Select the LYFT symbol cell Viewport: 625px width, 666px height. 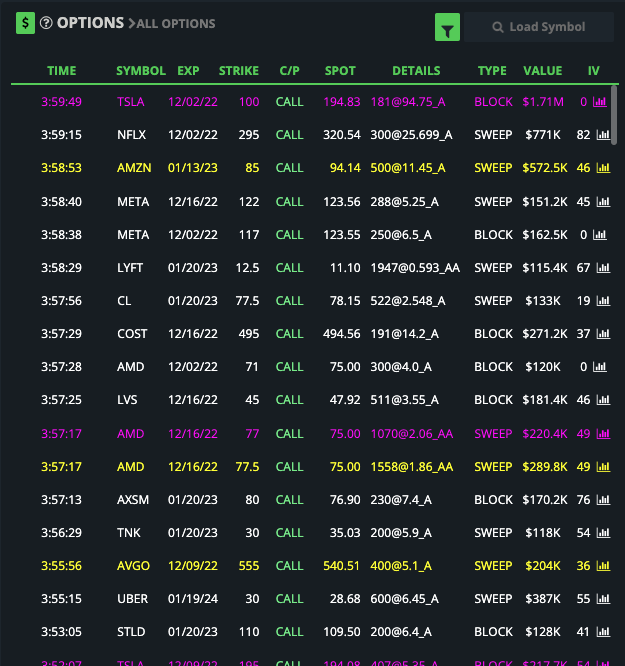(130, 268)
